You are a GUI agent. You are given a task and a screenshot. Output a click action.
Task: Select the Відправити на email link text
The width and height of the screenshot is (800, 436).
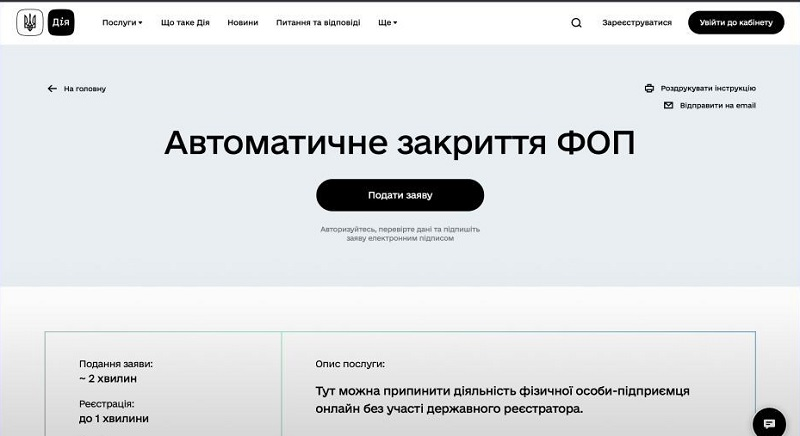pos(717,105)
